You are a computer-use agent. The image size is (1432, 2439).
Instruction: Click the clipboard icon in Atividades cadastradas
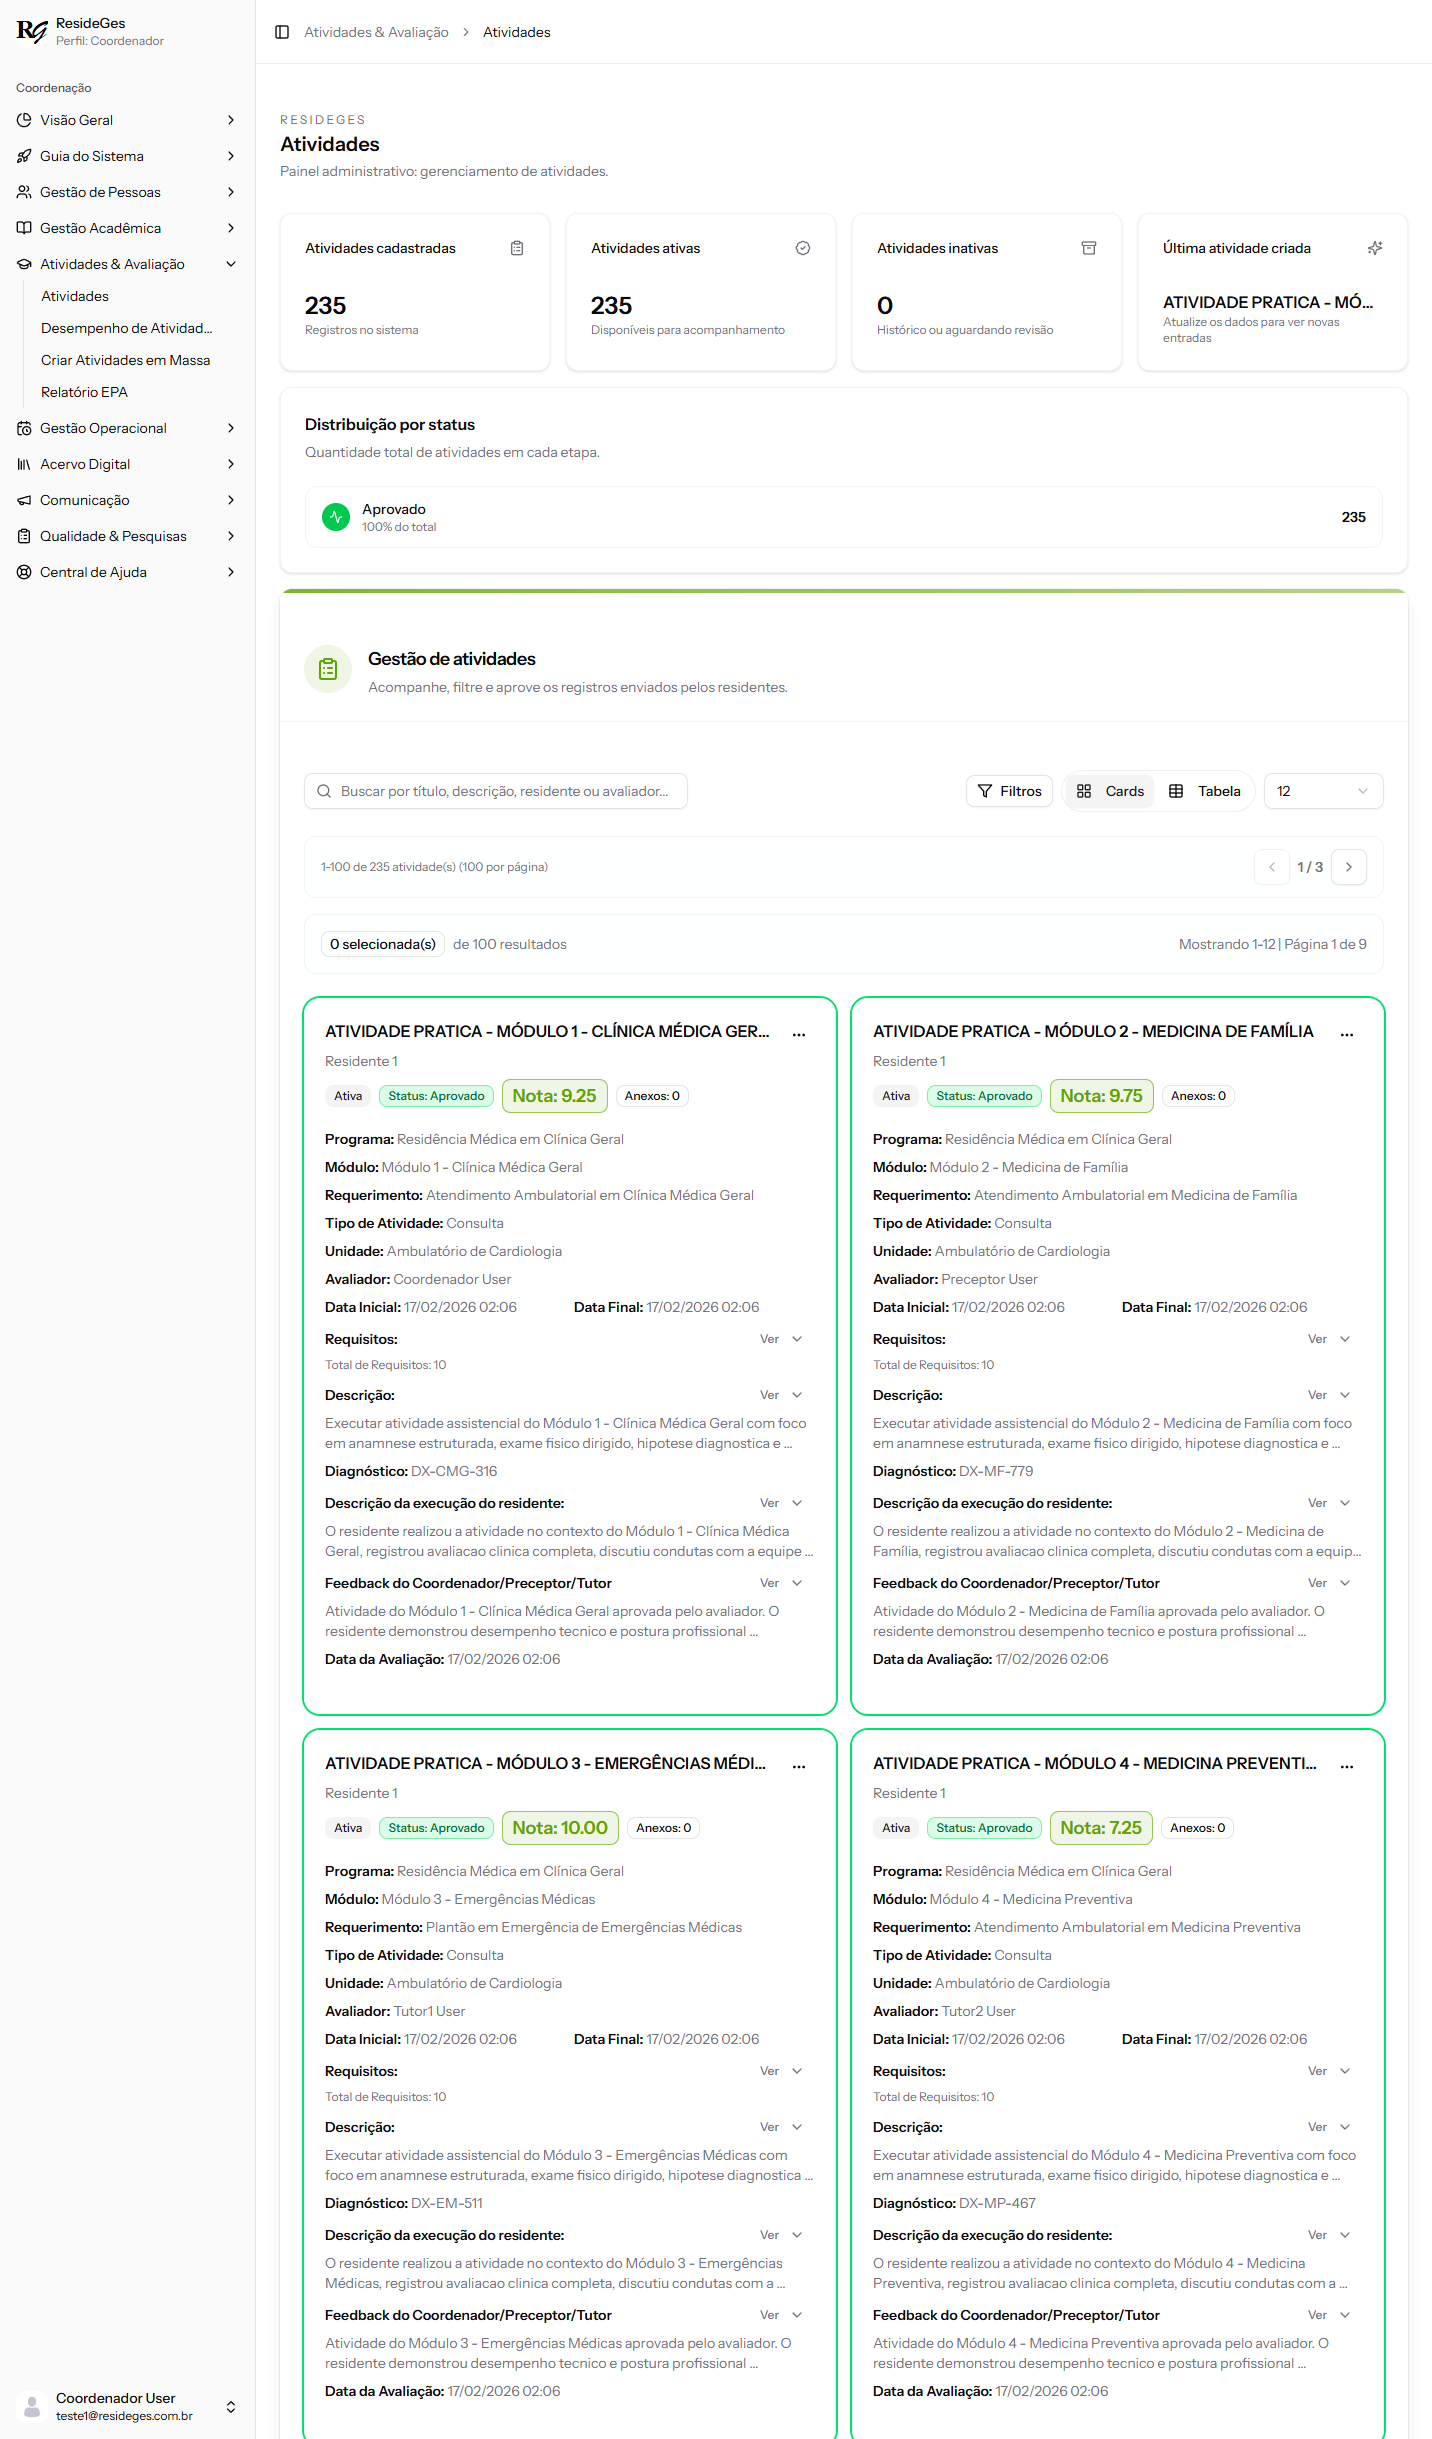pos(517,248)
